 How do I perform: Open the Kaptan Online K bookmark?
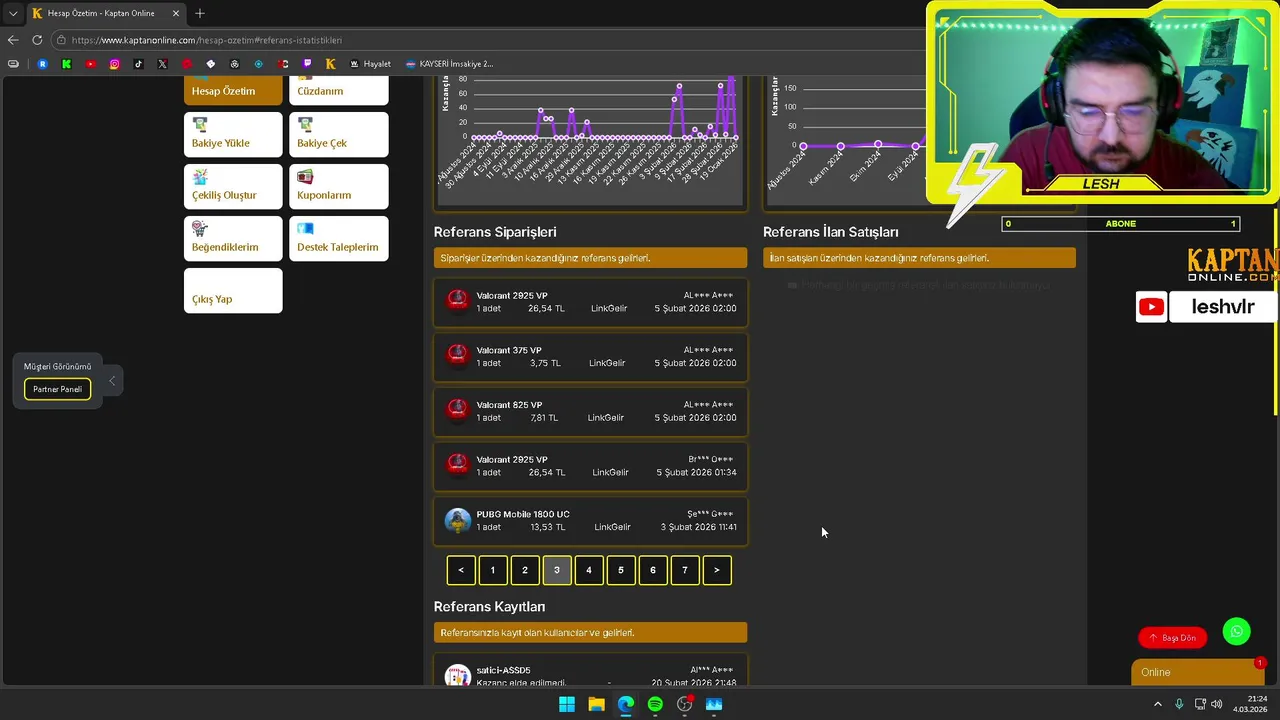330,64
